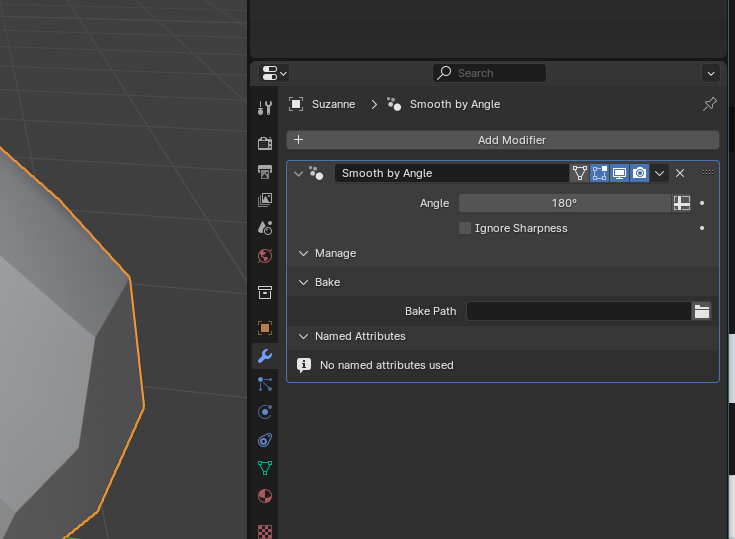Toggle modifier display in Edit Mode
Viewport: 735px width, 539px height.
600,173
